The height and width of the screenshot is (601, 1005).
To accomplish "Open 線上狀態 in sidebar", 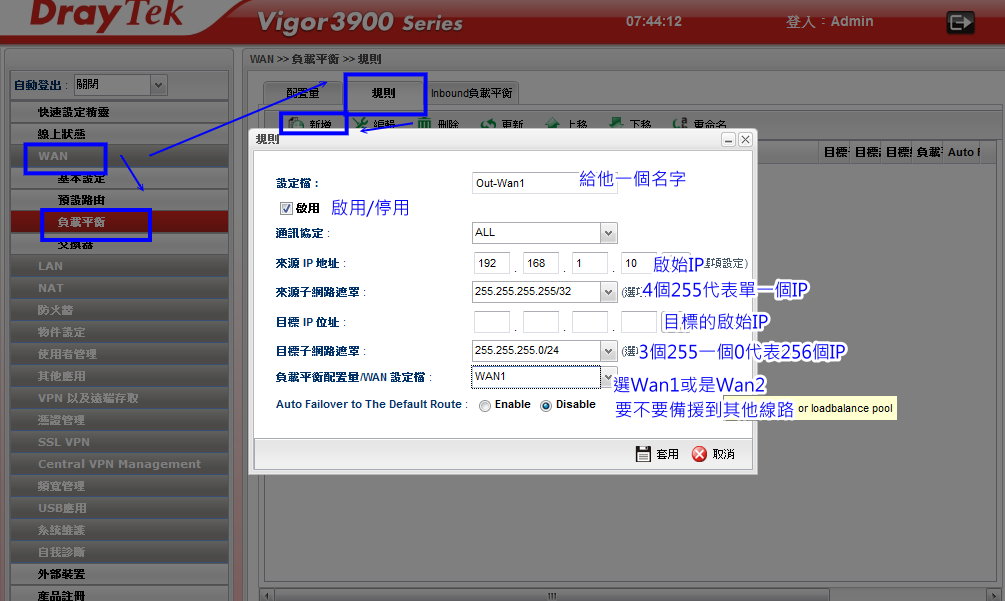I will [119, 134].
